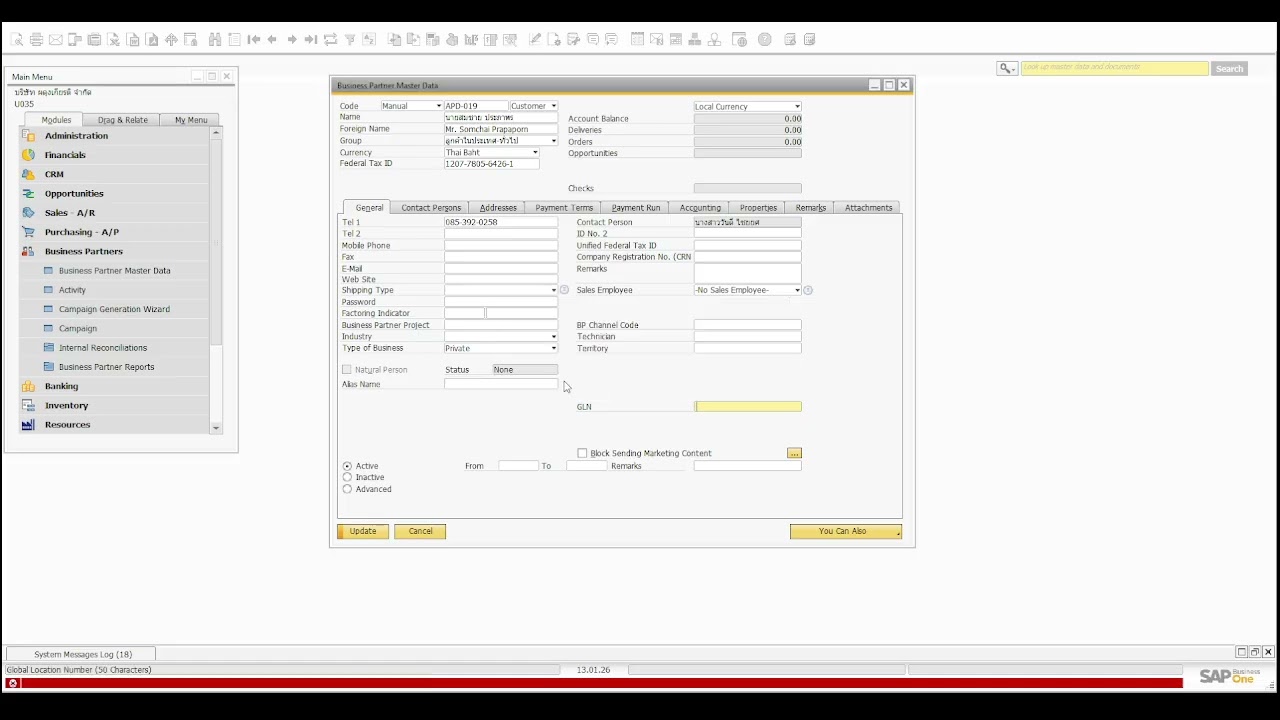Click the Filter funnel toolbar icon
Image resolution: width=1280 pixels, height=720 pixels.
coord(350,40)
